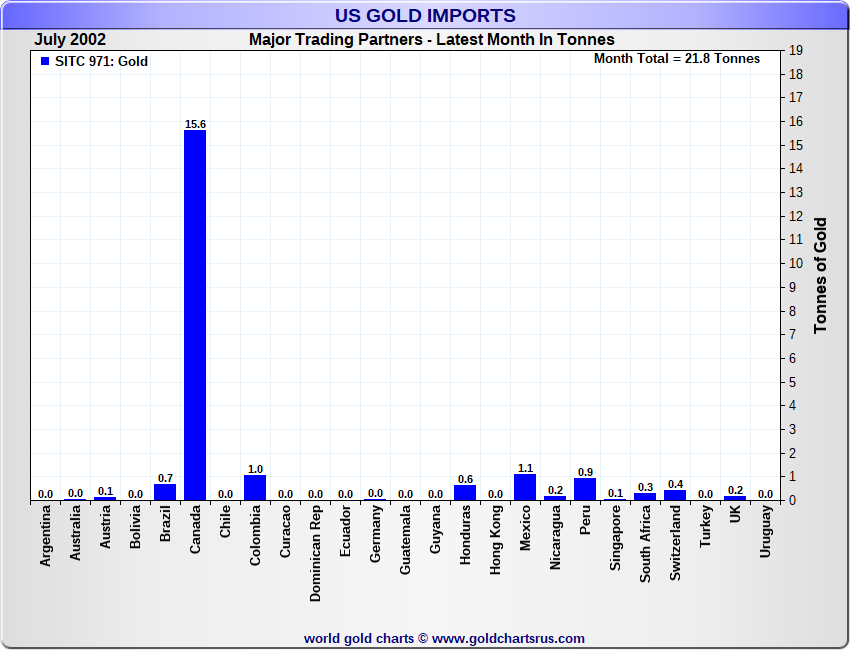850x650 pixels.
Task: Click the chart subtitle 'Major Trading Partners'
Action: 336,40
